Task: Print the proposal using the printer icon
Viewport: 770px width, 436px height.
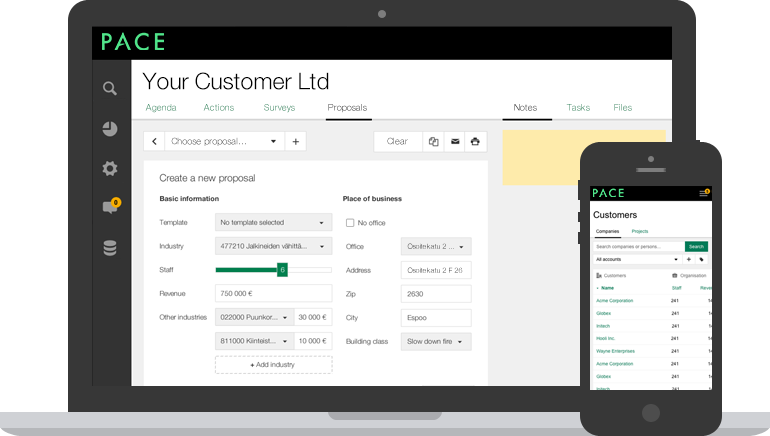Action: coord(475,141)
